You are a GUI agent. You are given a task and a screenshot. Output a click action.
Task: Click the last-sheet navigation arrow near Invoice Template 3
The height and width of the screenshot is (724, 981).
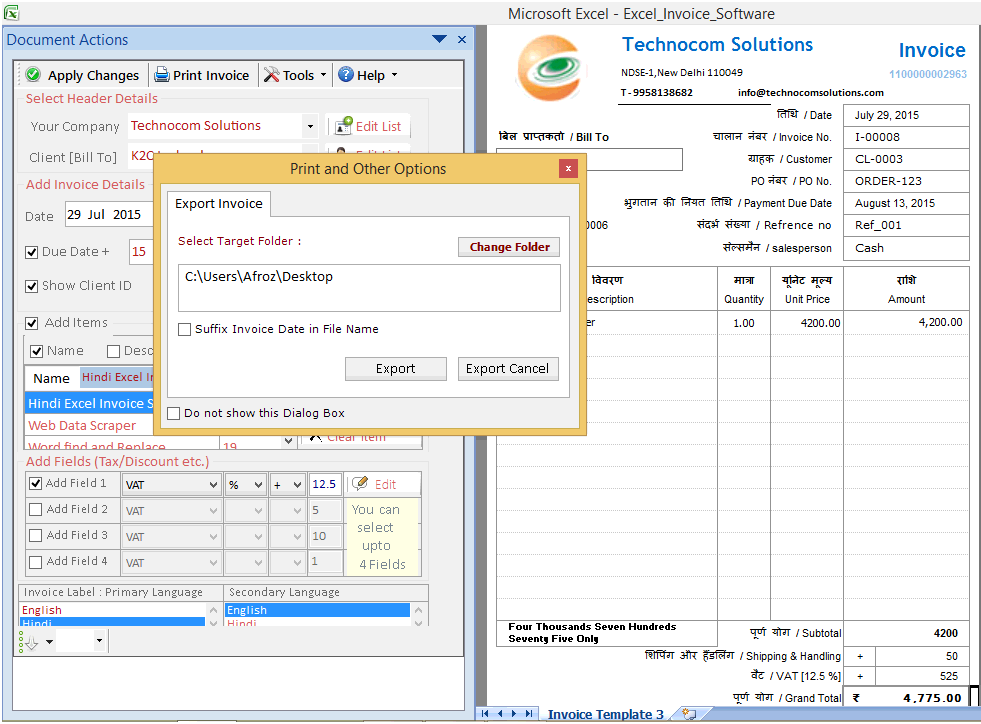click(530, 713)
